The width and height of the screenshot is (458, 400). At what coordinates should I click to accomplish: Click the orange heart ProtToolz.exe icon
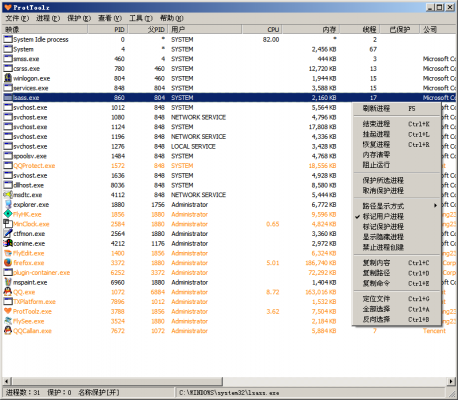[x=8, y=311]
